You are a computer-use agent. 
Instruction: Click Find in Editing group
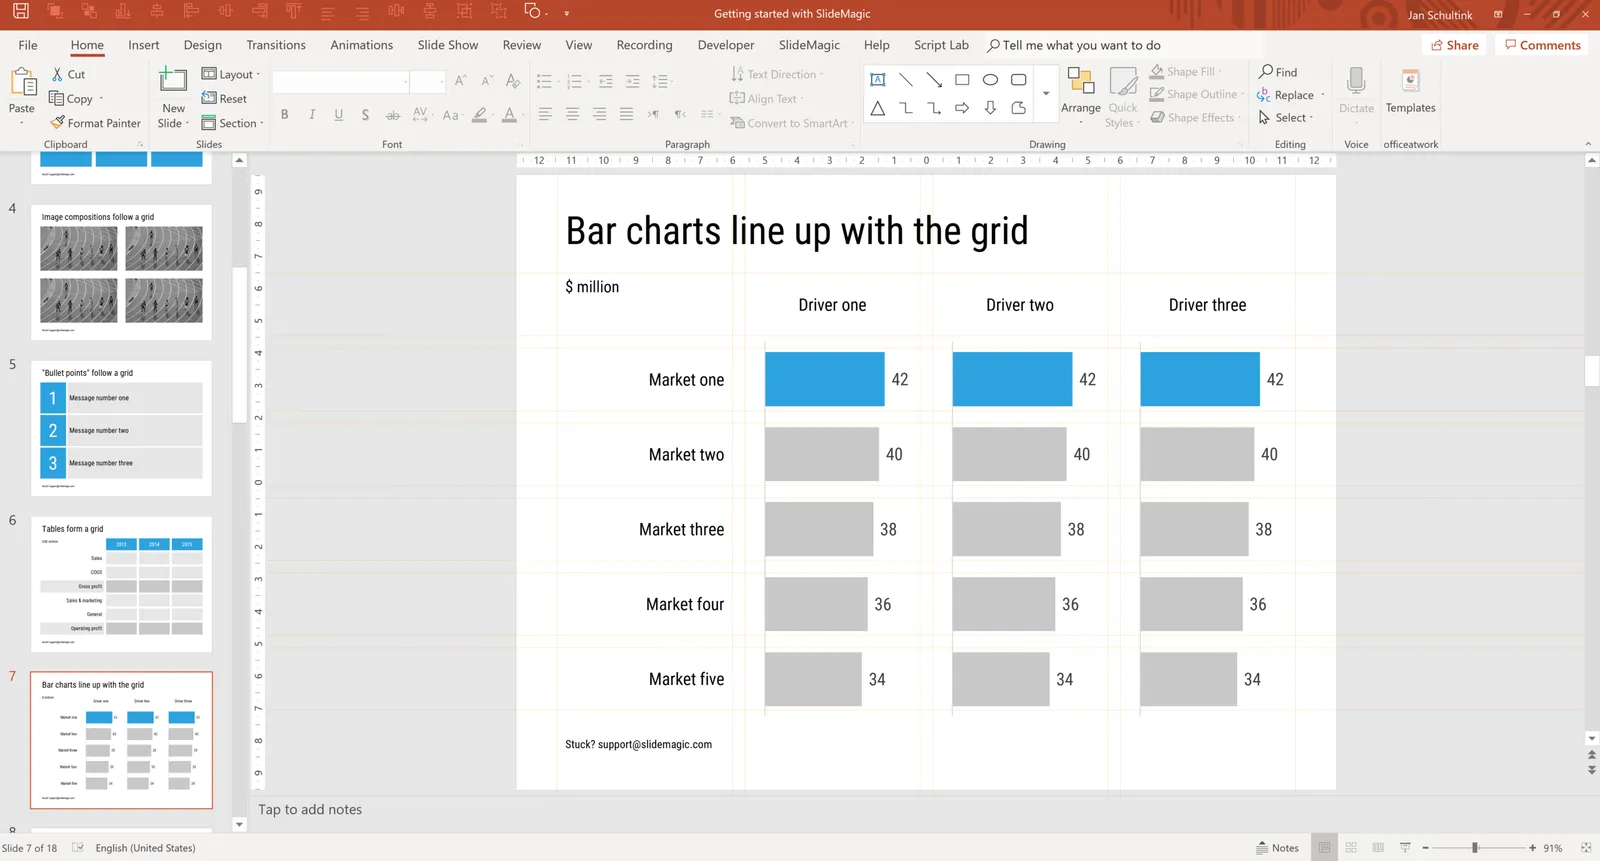1278,72
